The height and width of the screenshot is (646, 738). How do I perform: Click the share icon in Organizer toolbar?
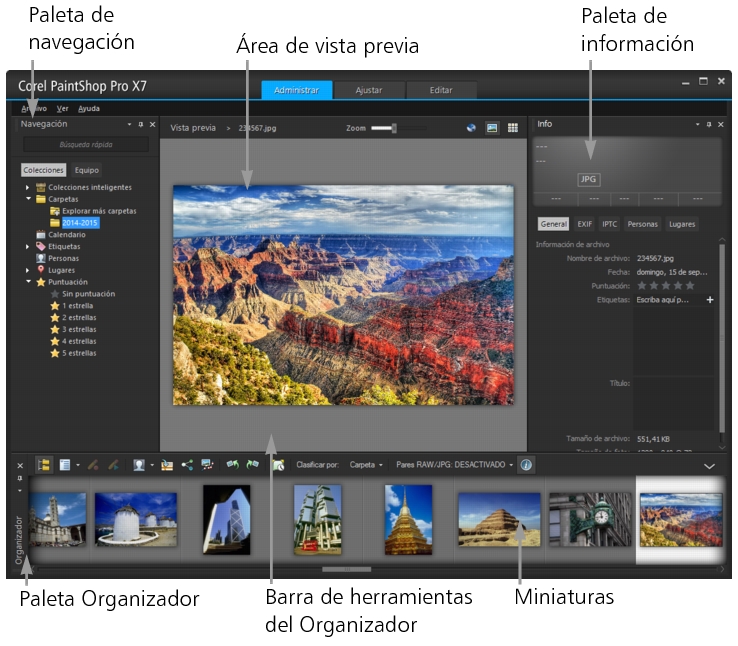click(187, 465)
